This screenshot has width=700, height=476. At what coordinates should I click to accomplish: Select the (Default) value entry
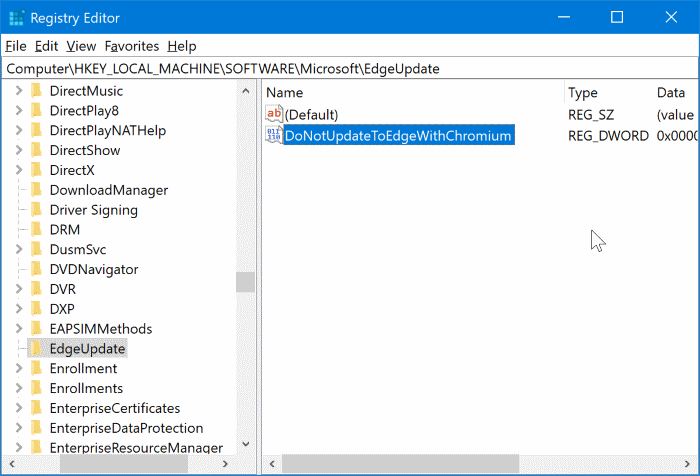pyautogui.click(x=311, y=115)
